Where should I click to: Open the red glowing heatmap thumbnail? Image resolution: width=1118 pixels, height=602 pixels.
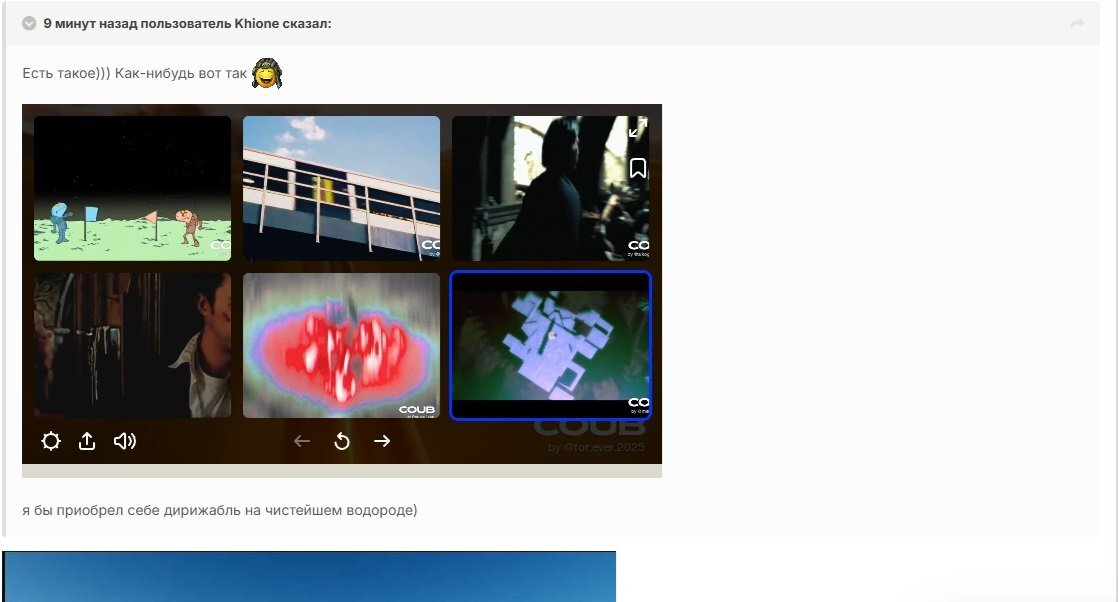tap(342, 345)
